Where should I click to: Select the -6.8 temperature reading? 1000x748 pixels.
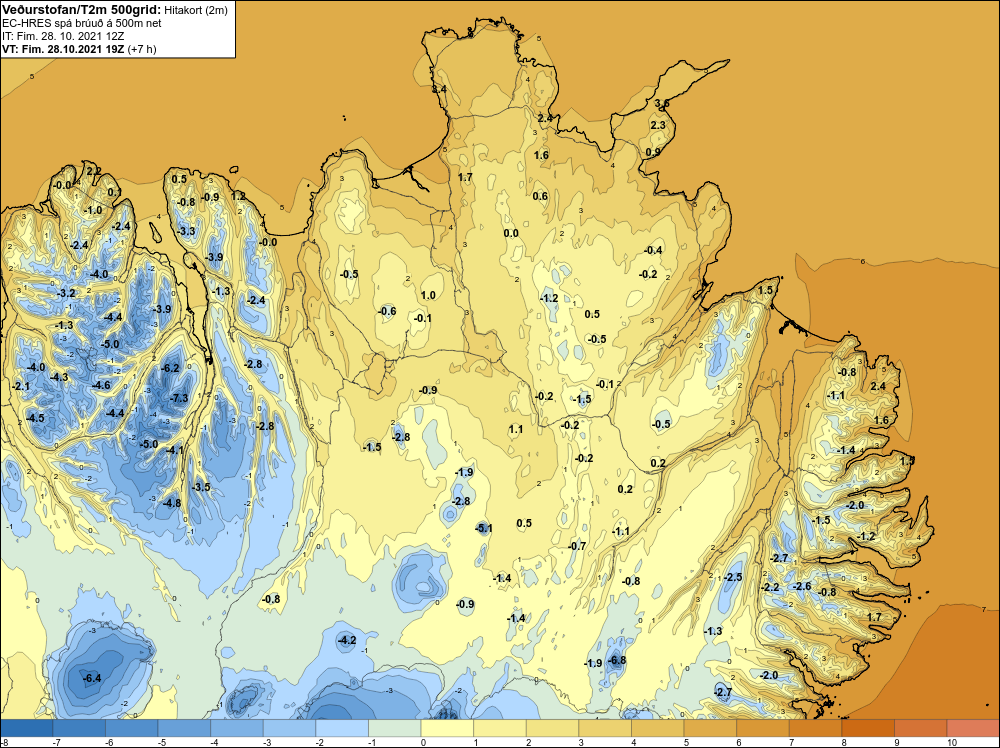(x=617, y=661)
